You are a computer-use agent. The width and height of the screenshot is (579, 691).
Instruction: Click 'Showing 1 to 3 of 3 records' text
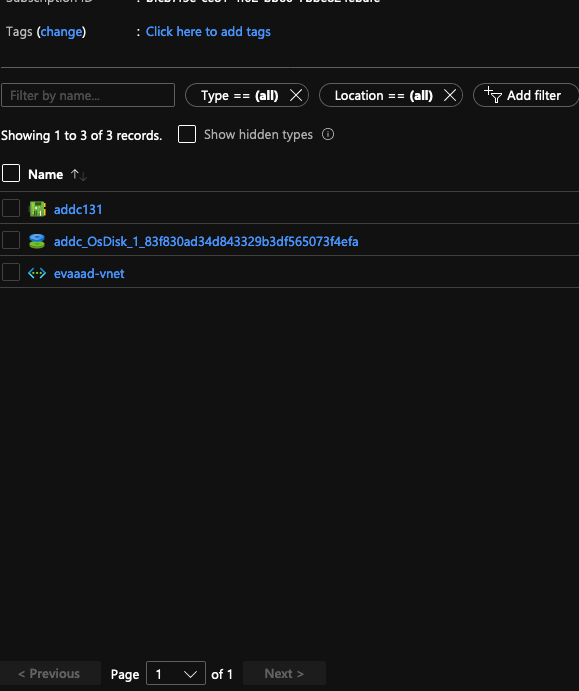(82, 135)
